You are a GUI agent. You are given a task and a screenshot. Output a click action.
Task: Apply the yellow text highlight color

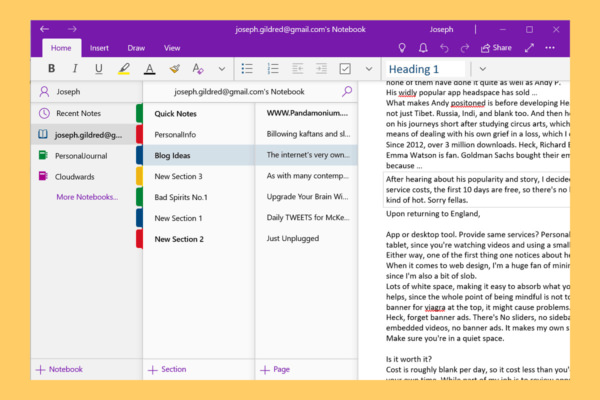(x=123, y=69)
